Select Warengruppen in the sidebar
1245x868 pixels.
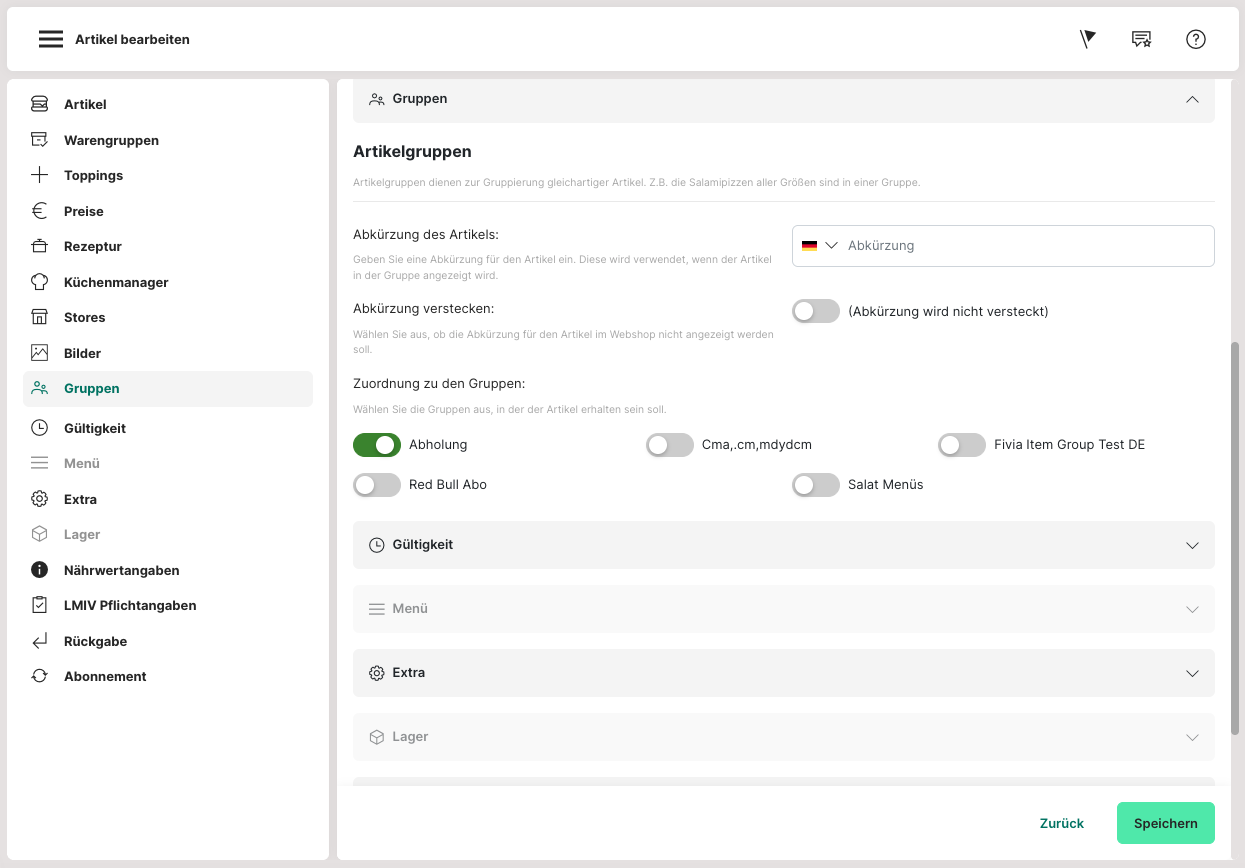tap(111, 140)
